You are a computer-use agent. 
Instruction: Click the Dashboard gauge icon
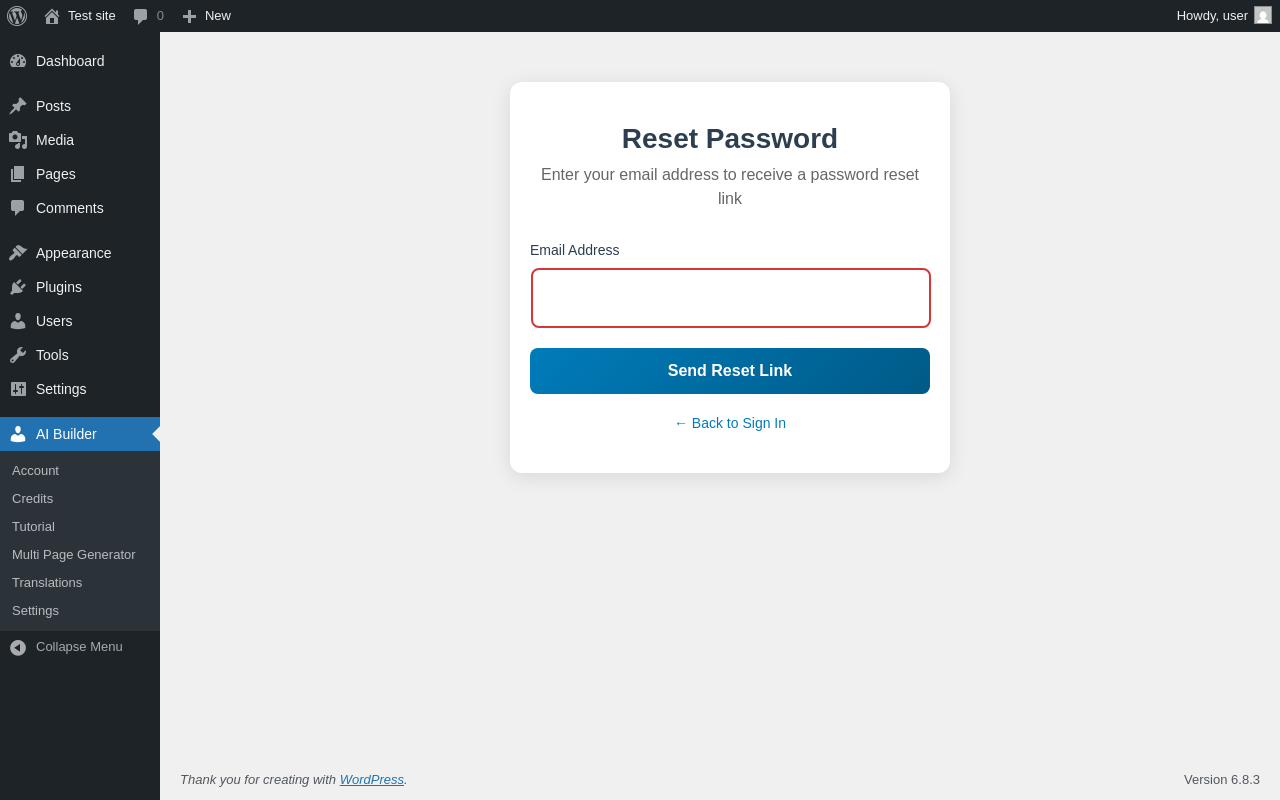pos(18,61)
